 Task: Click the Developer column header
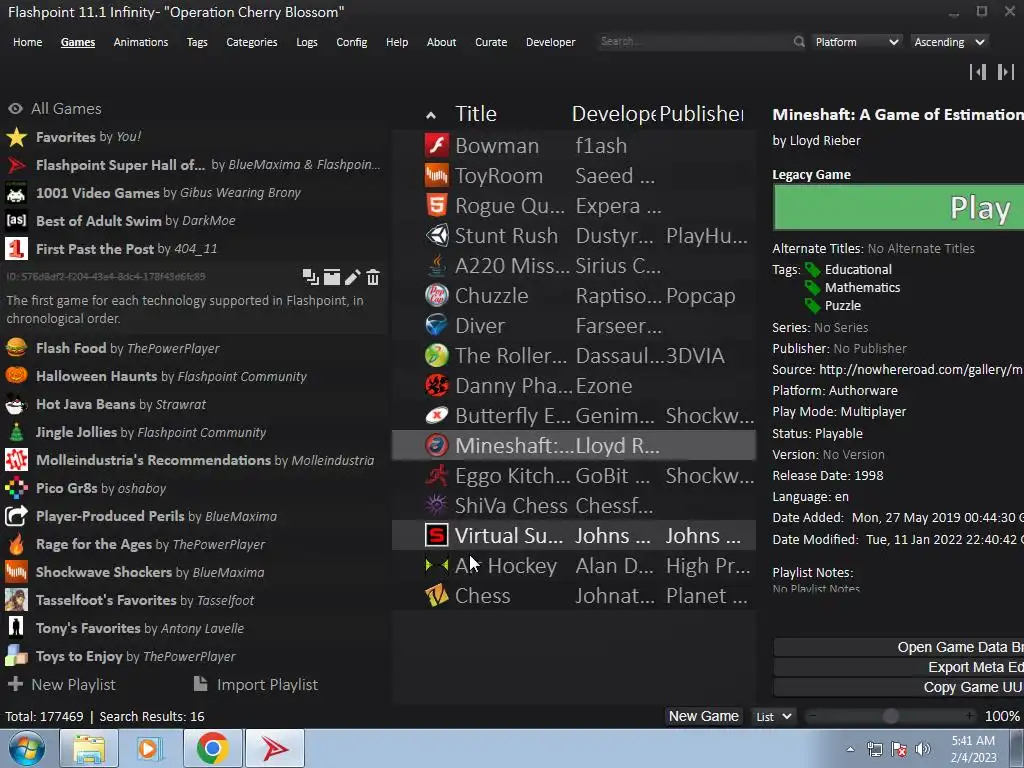click(614, 114)
